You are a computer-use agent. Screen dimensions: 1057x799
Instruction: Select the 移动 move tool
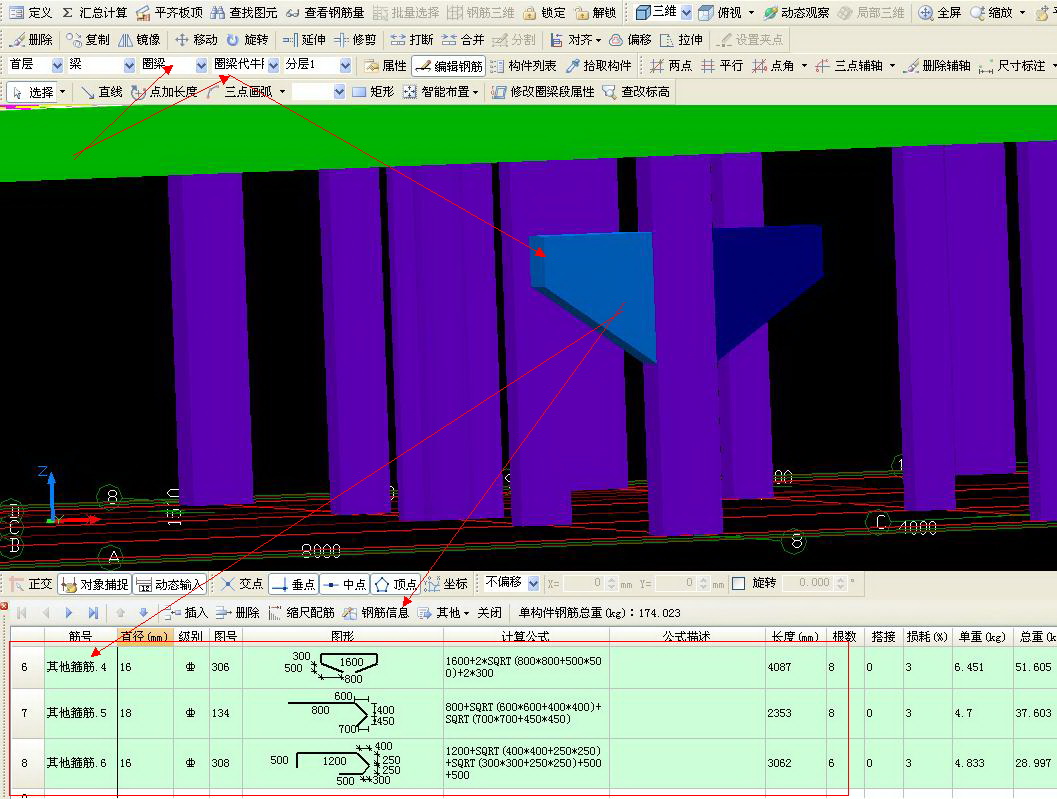click(x=196, y=40)
